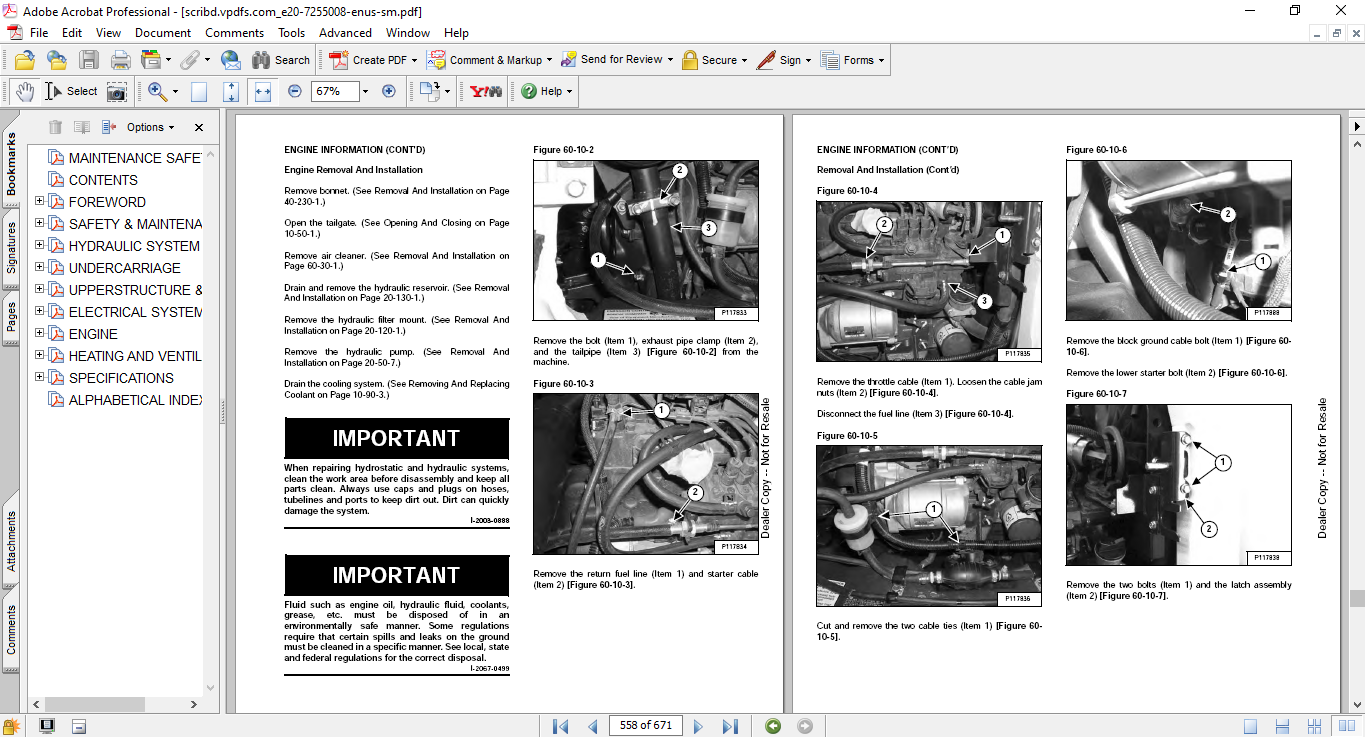Viewport: 1365px width, 737px height.
Task: Jump to the ALPHABETICAL INDEX bookmark
Action: tap(135, 400)
